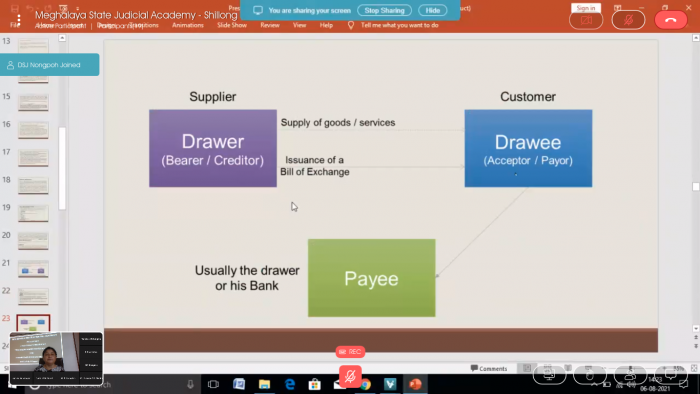
Task: Open Word from the taskbar
Action: (239, 384)
